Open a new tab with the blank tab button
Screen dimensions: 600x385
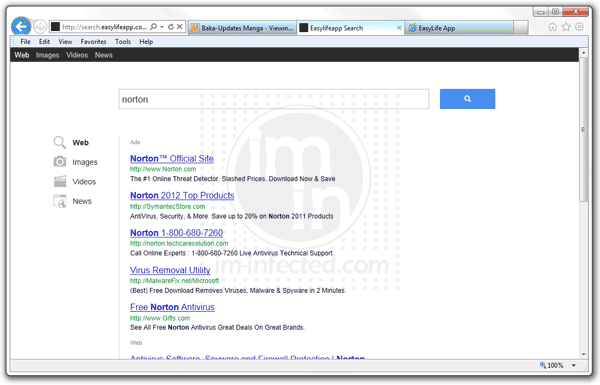(520, 28)
